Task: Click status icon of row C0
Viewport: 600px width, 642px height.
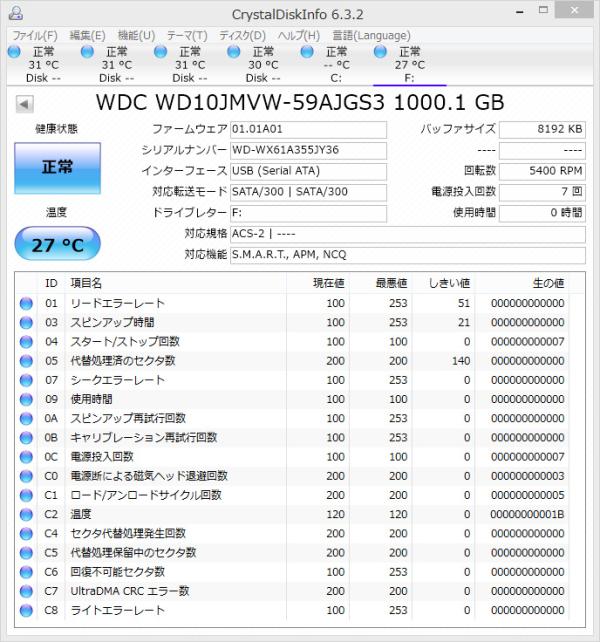Action: point(26,476)
